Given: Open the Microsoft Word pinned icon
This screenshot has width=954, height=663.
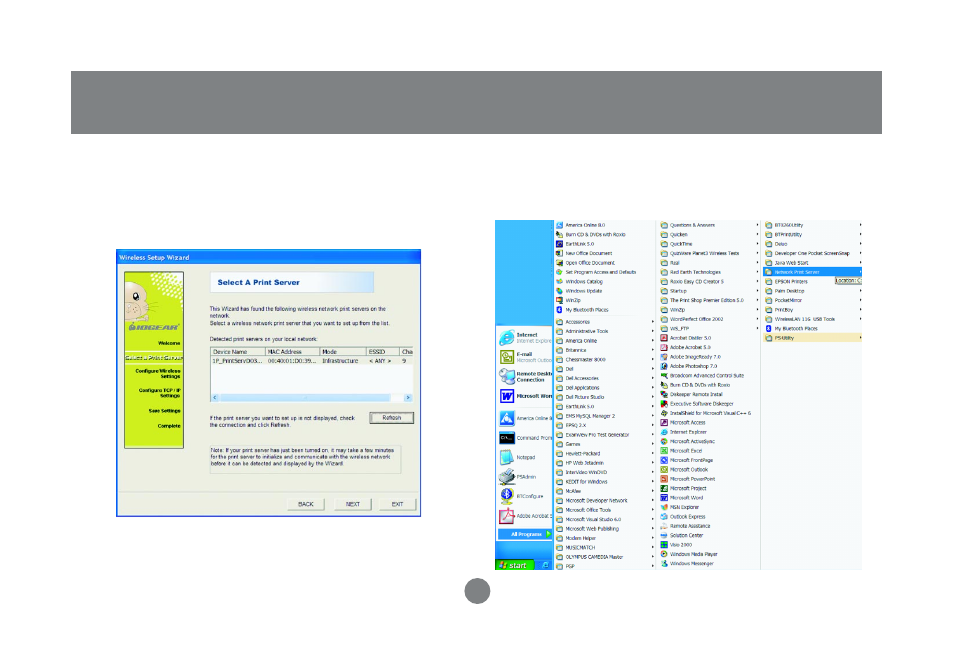Looking at the screenshot, I should (x=506, y=396).
